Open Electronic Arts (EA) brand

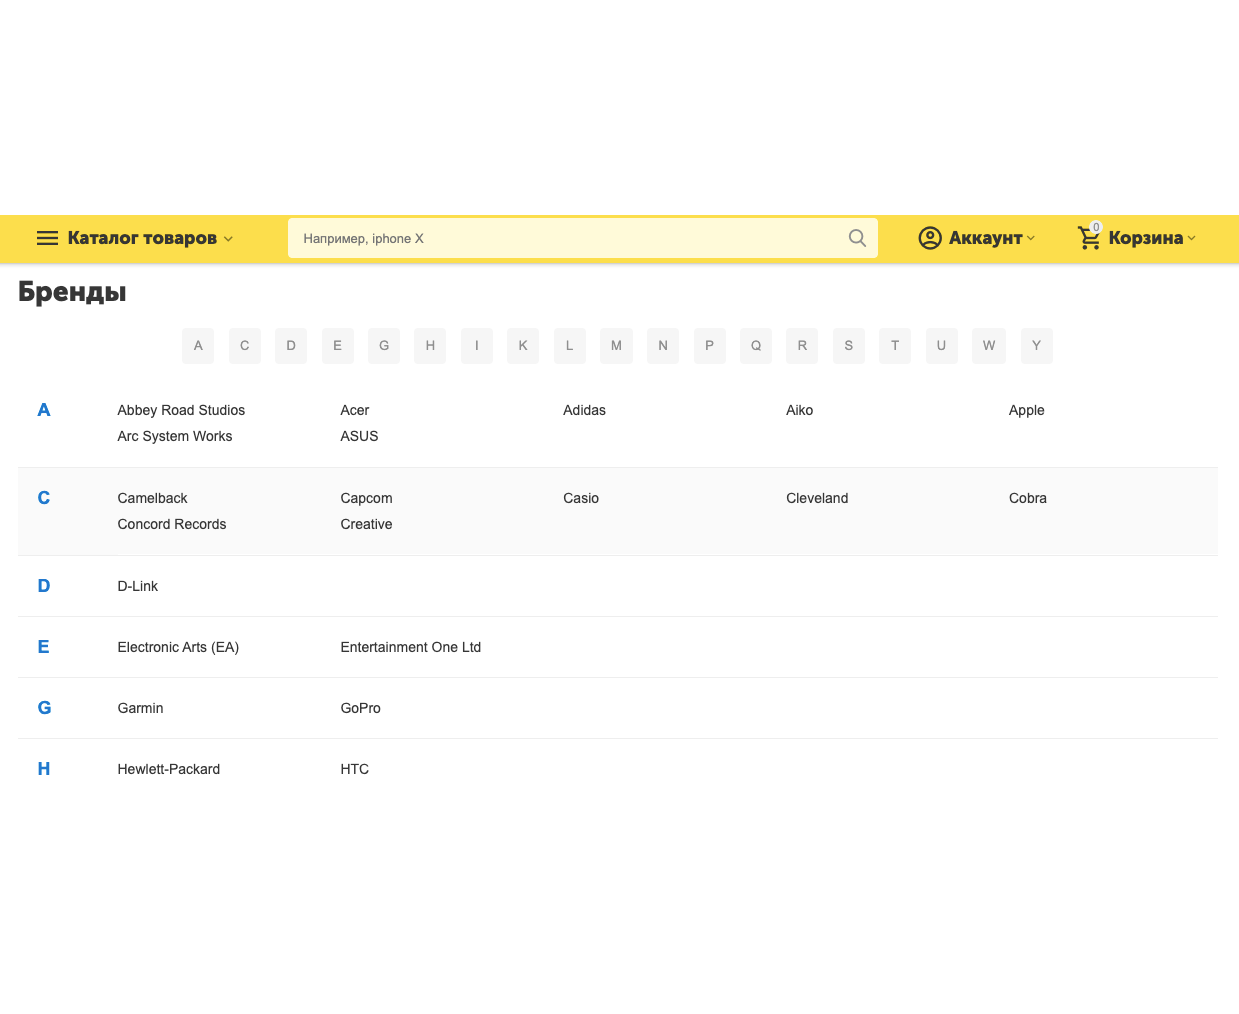[178, 647]
